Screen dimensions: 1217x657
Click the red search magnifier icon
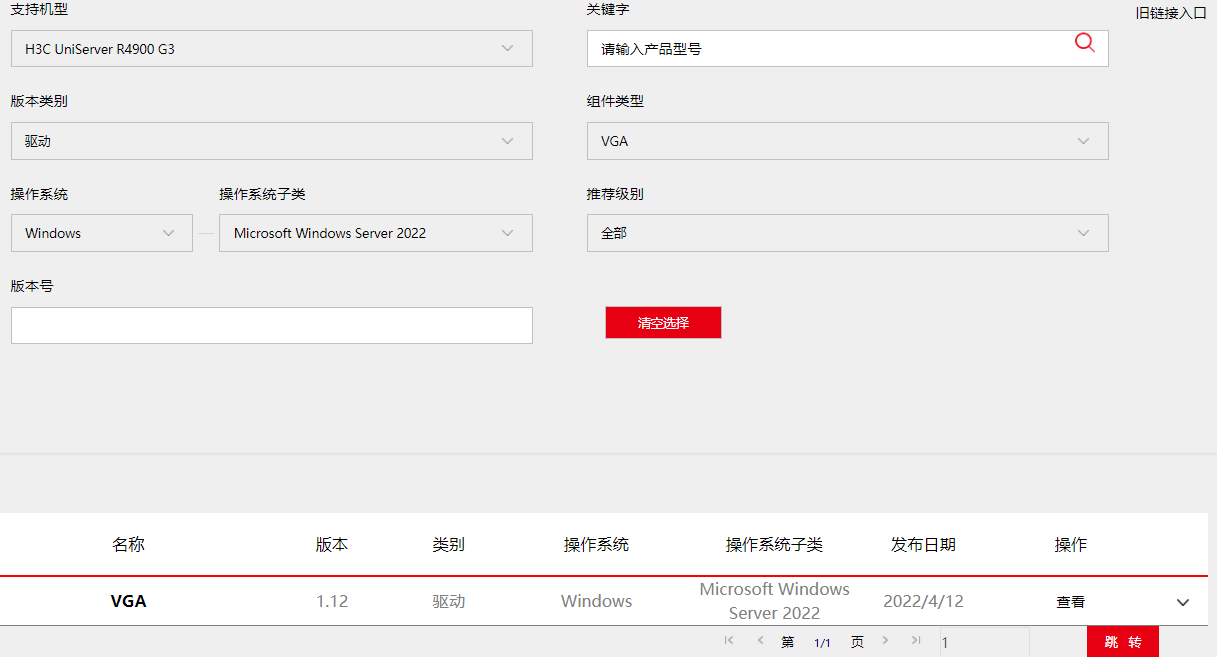click(x=1084, y=42)
